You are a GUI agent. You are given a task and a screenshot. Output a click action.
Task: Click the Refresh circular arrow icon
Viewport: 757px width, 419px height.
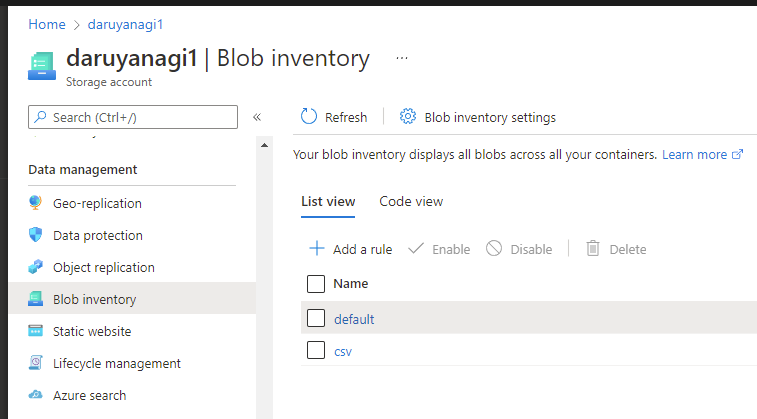point(309,116)
